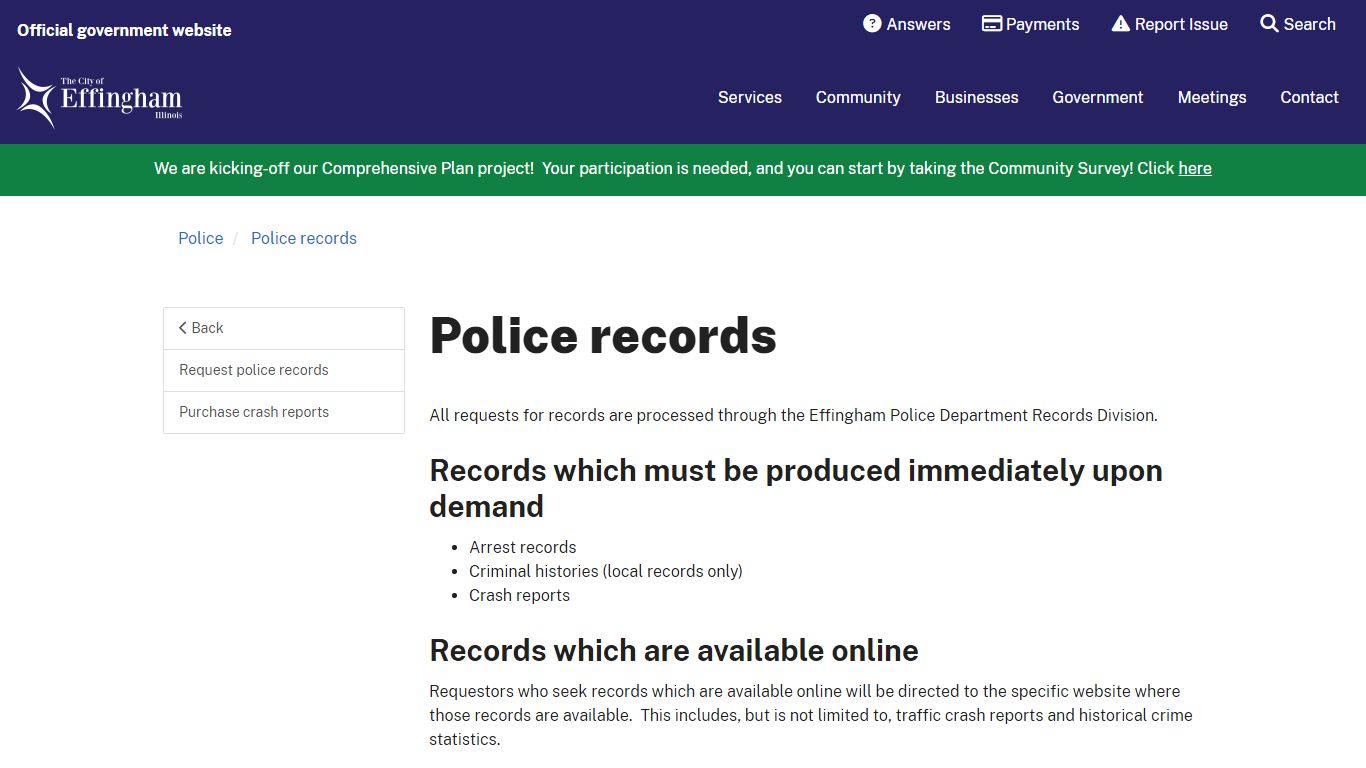Click the Back chevron arrow icon
This screenshot has height=768, width=1366.
click(183, 328)
